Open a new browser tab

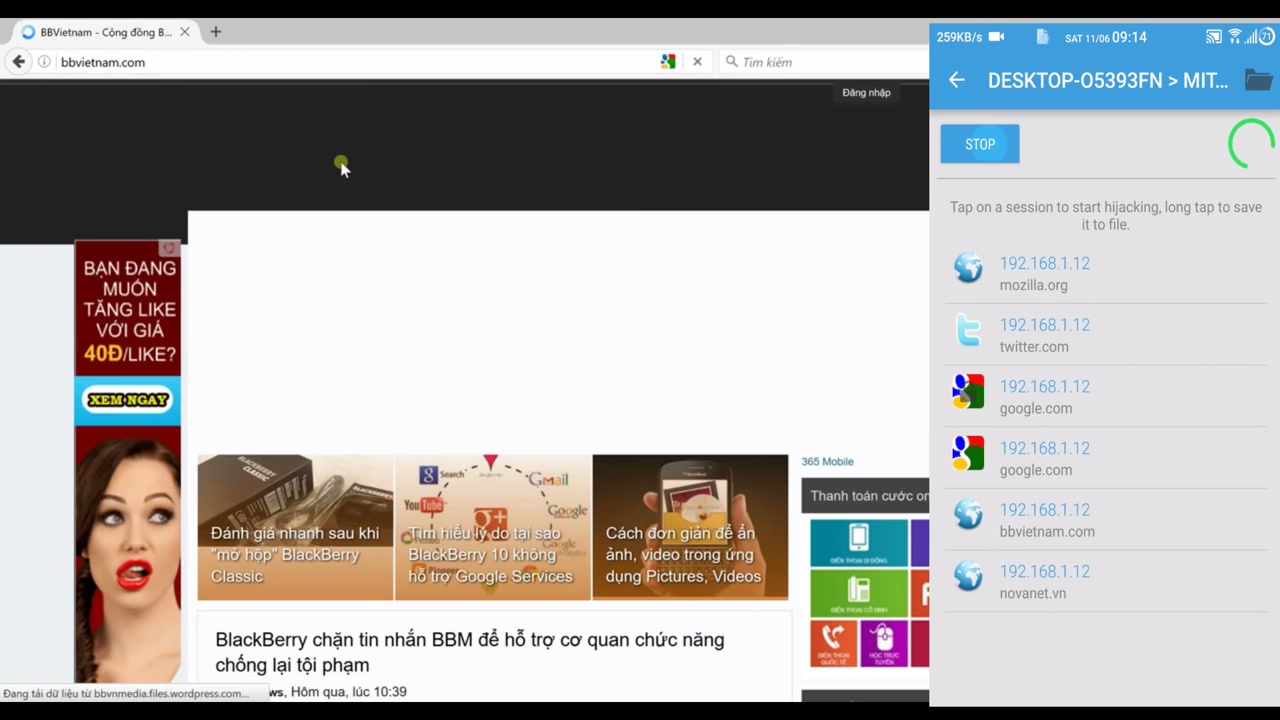pyautogui.click(x=215, y=32)
